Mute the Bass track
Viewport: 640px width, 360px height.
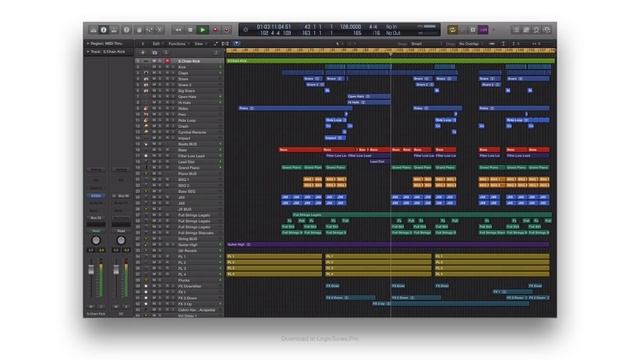point(154,150)
